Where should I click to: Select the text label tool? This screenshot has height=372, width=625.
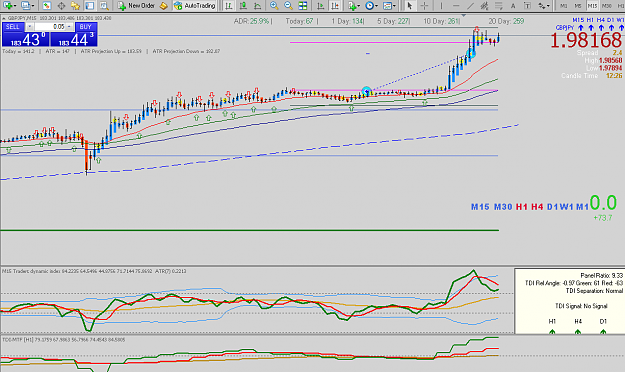pyautogui.click(x=527, y=6)
